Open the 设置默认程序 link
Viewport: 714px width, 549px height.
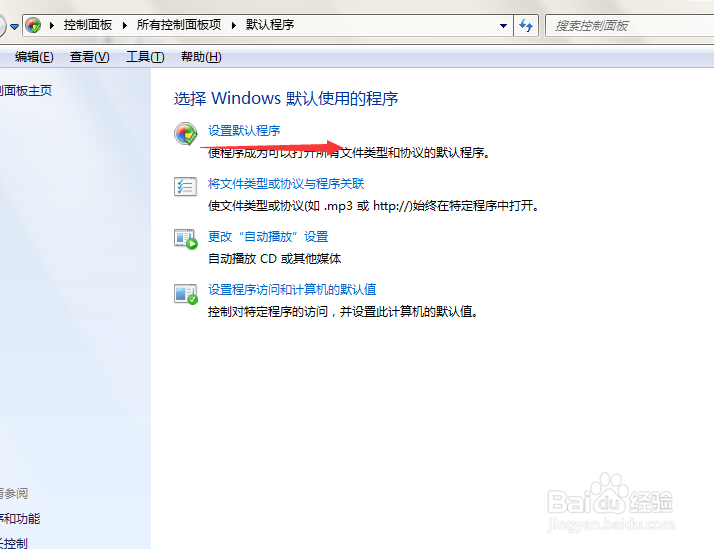click(x=244, y=131)
